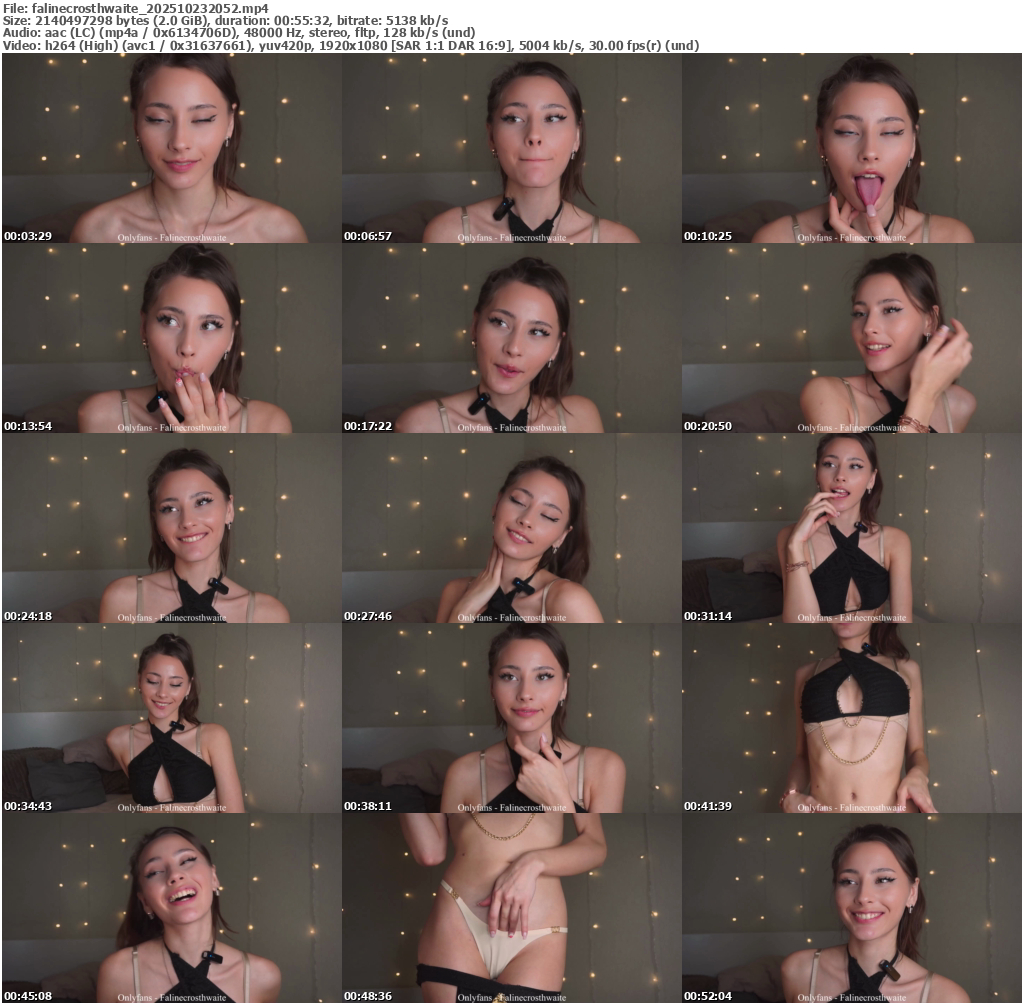Select the thumbnail at 00:20:50
The image size is (1024, 1003).
click(851, 338)
